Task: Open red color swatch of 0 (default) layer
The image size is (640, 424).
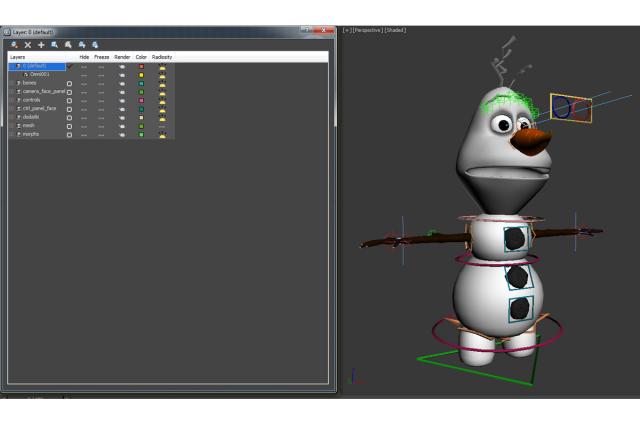Action: tap(141, 67)
